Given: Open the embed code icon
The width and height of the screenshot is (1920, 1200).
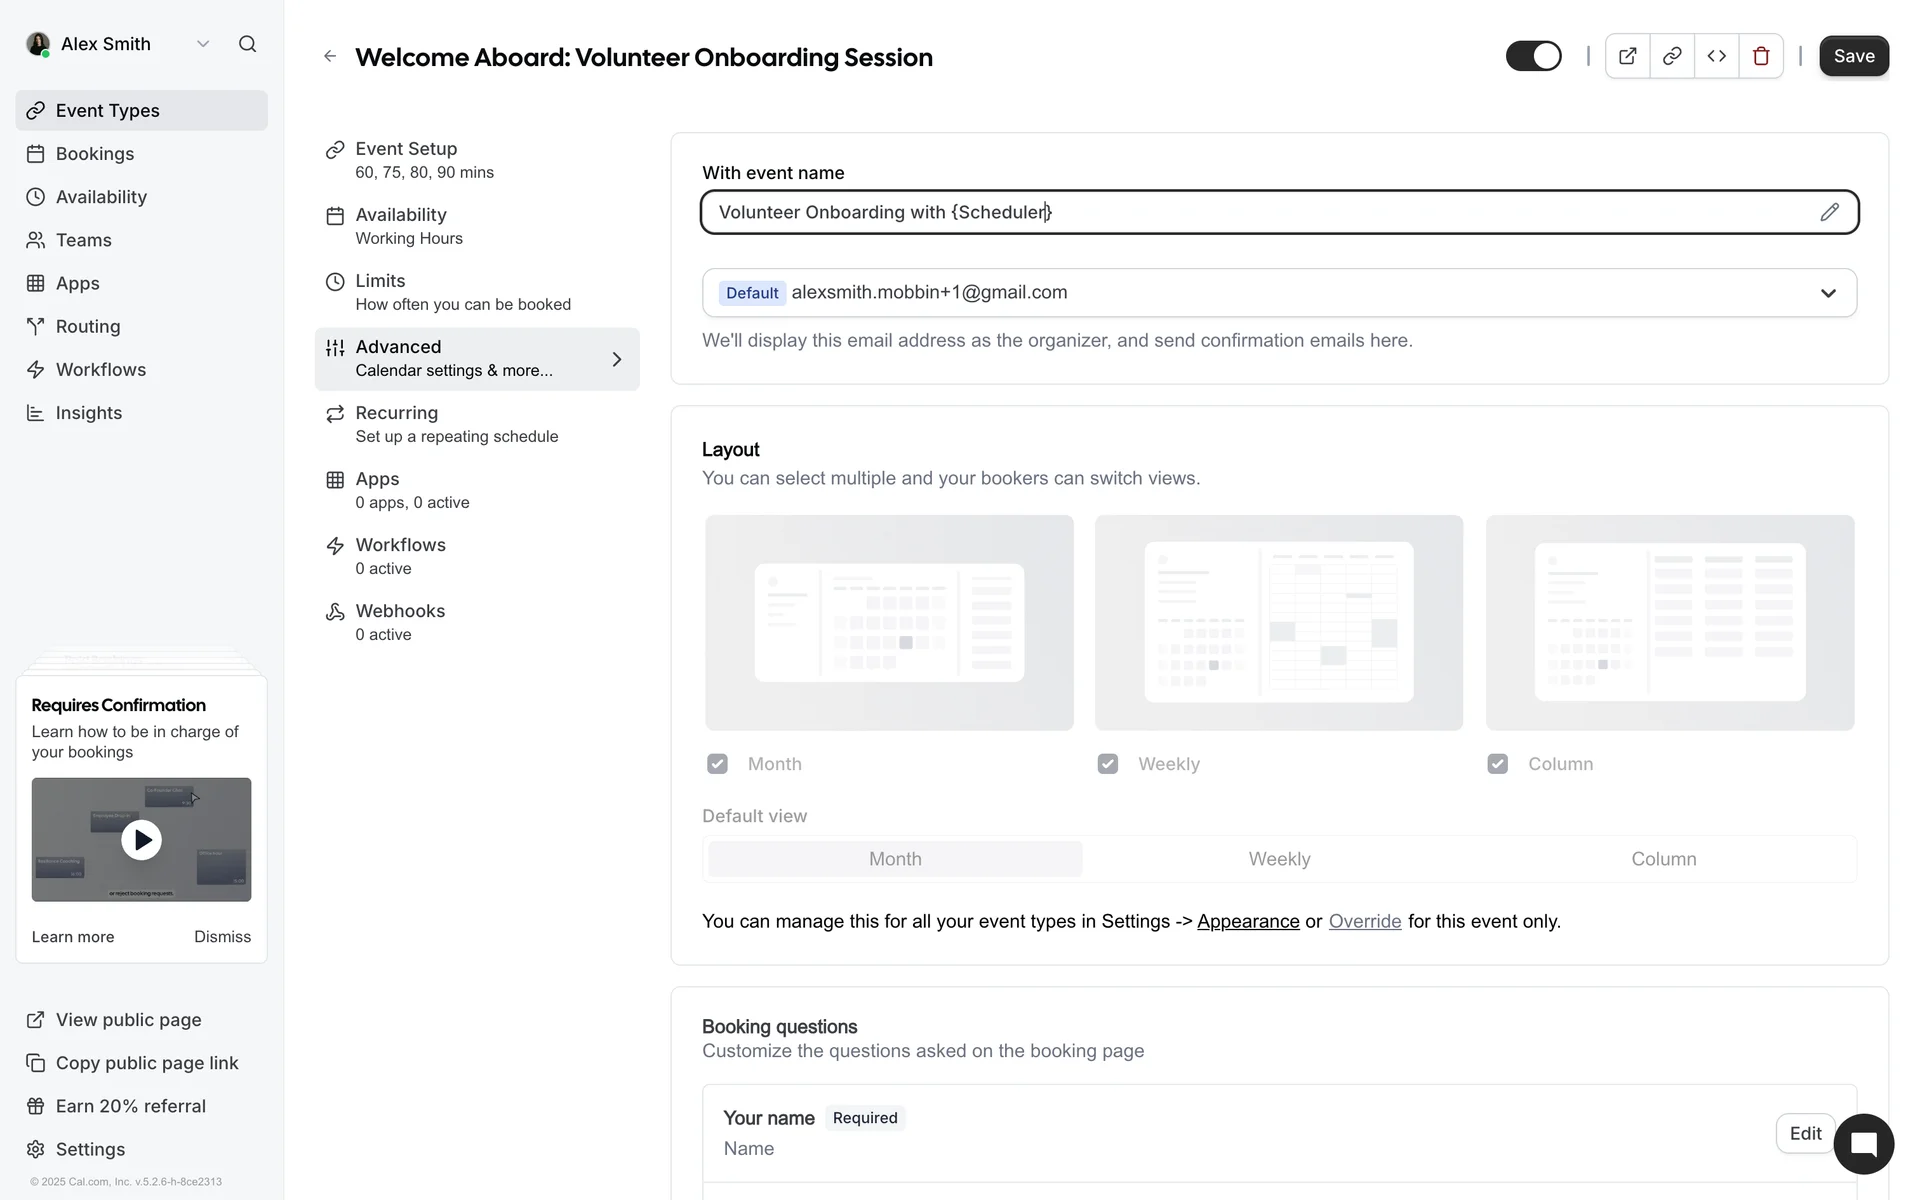Looking at the screenshot, I should click(1716, 56).
